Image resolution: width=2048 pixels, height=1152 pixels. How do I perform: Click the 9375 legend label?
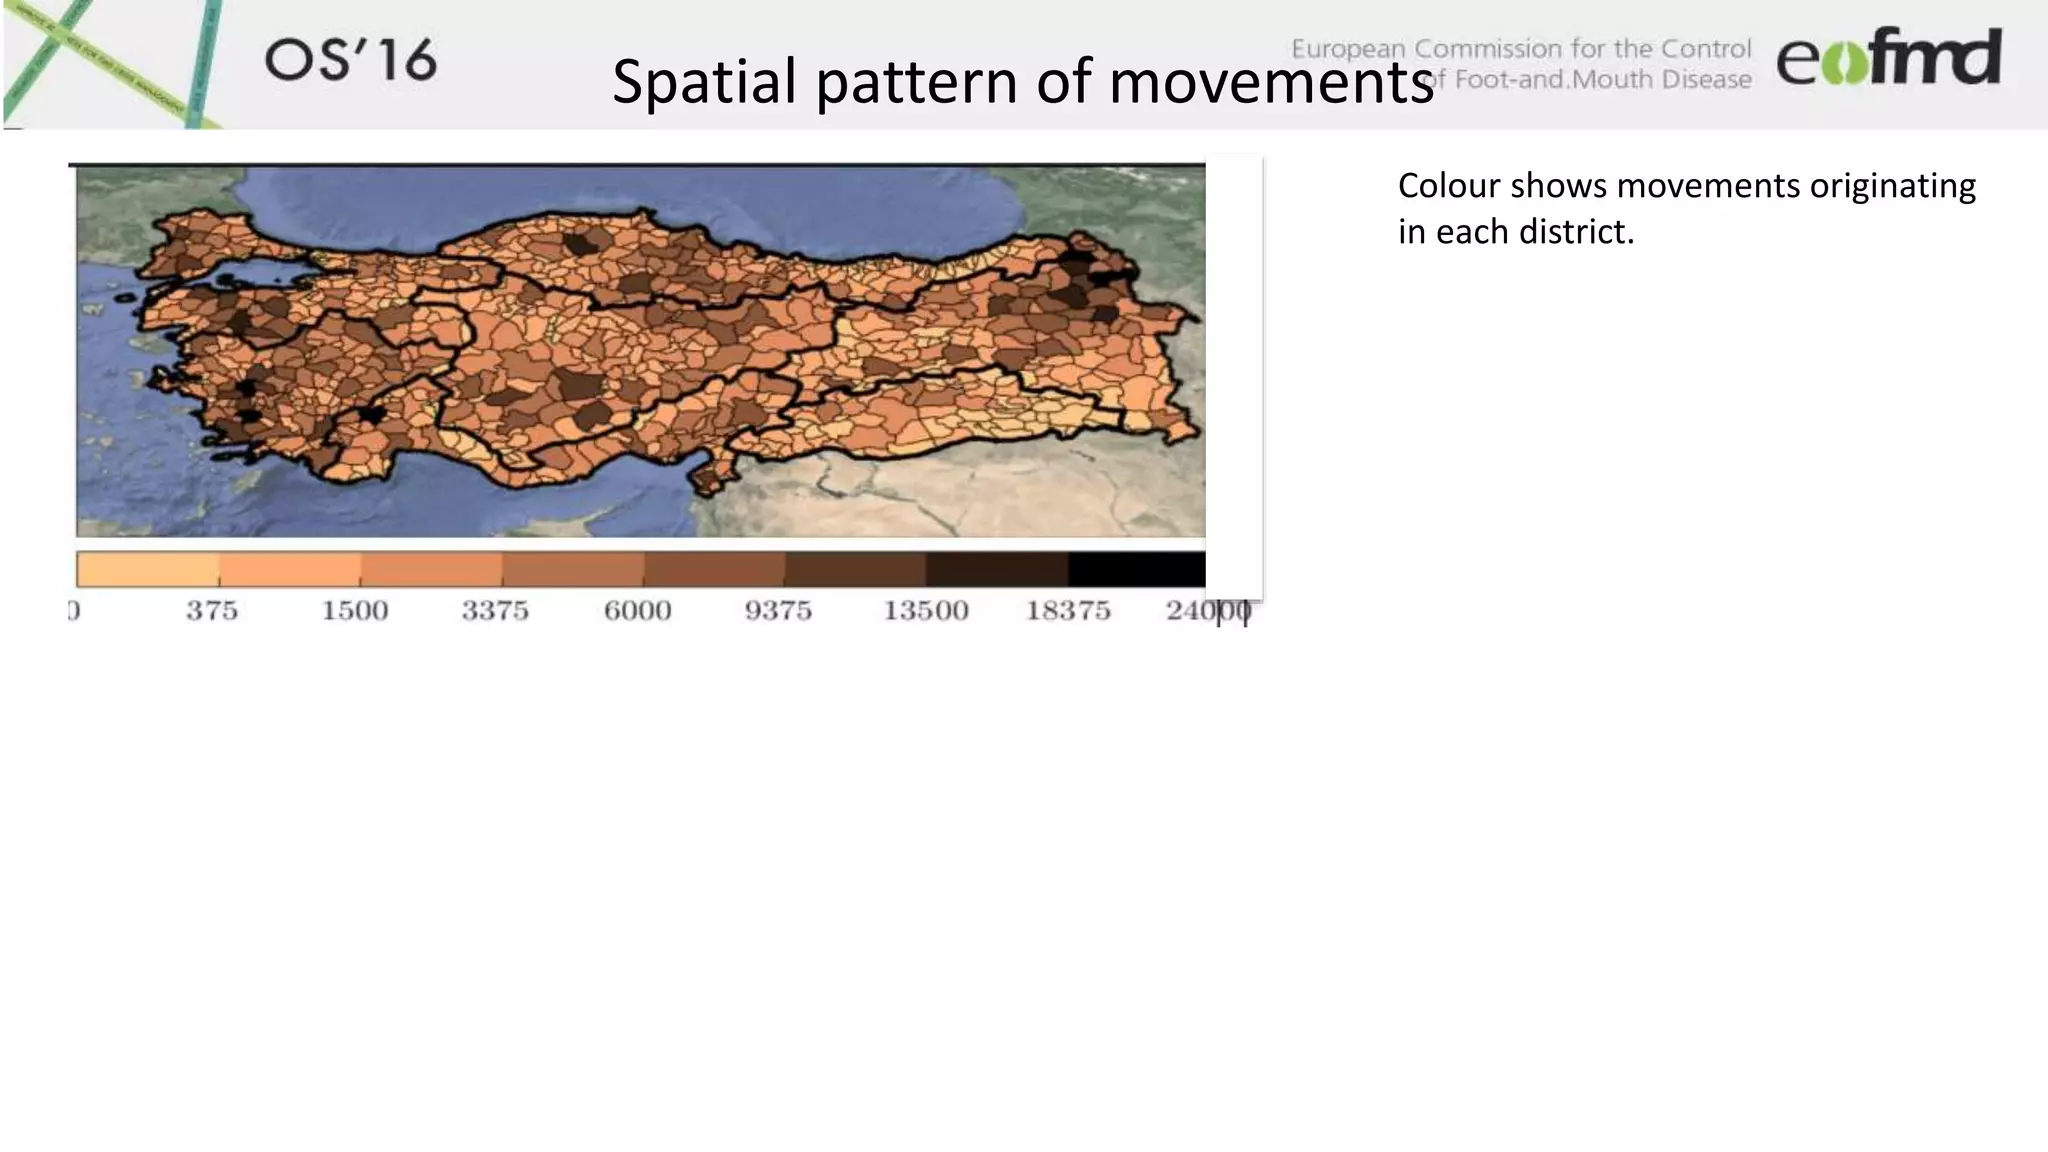(x=778, y=610)
